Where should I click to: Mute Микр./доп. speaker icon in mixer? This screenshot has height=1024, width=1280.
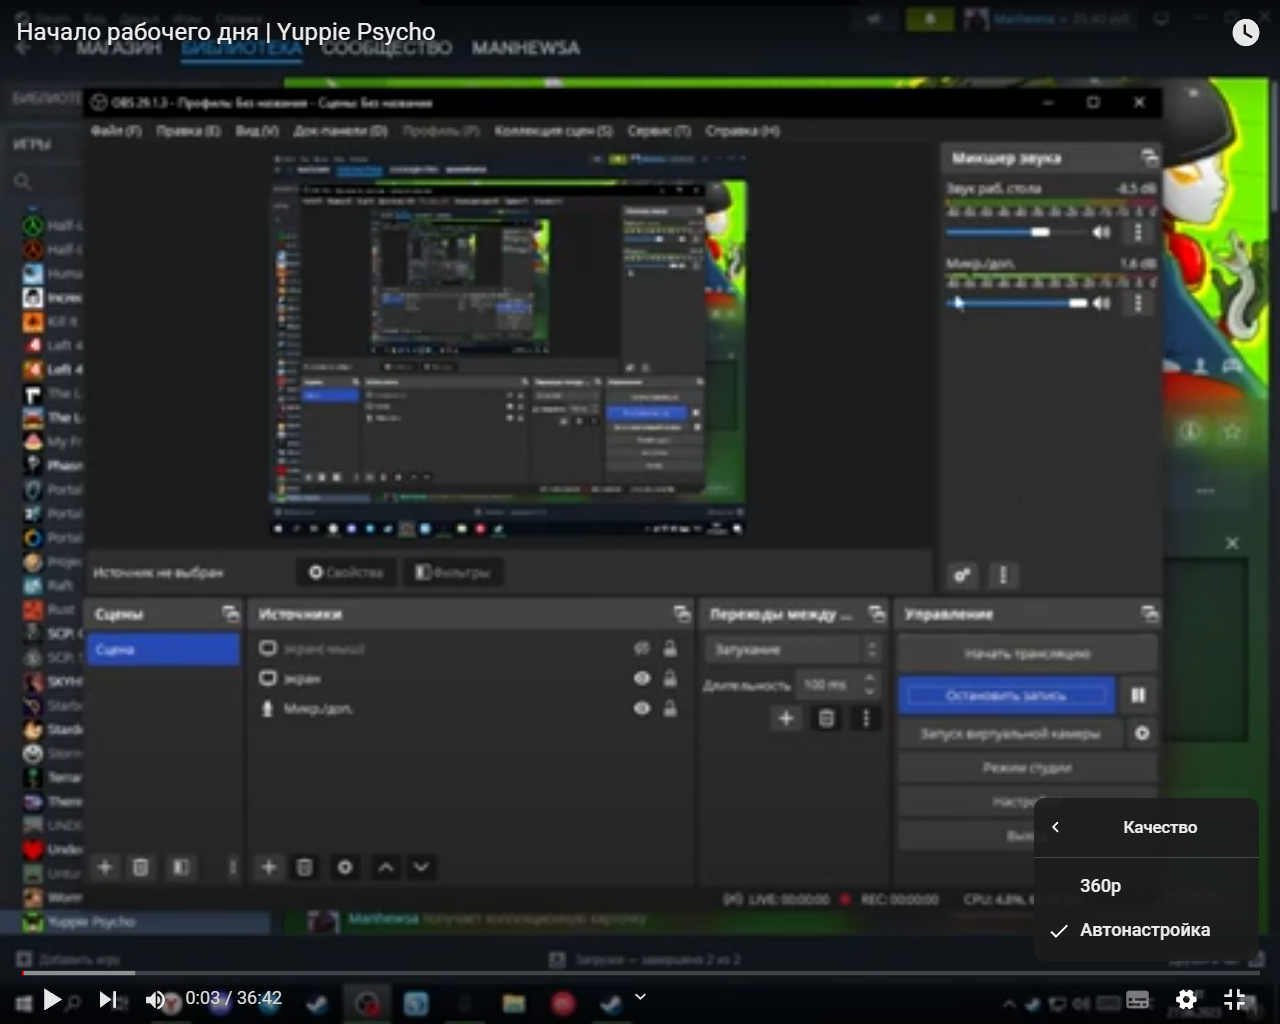tap(1101, 303)
